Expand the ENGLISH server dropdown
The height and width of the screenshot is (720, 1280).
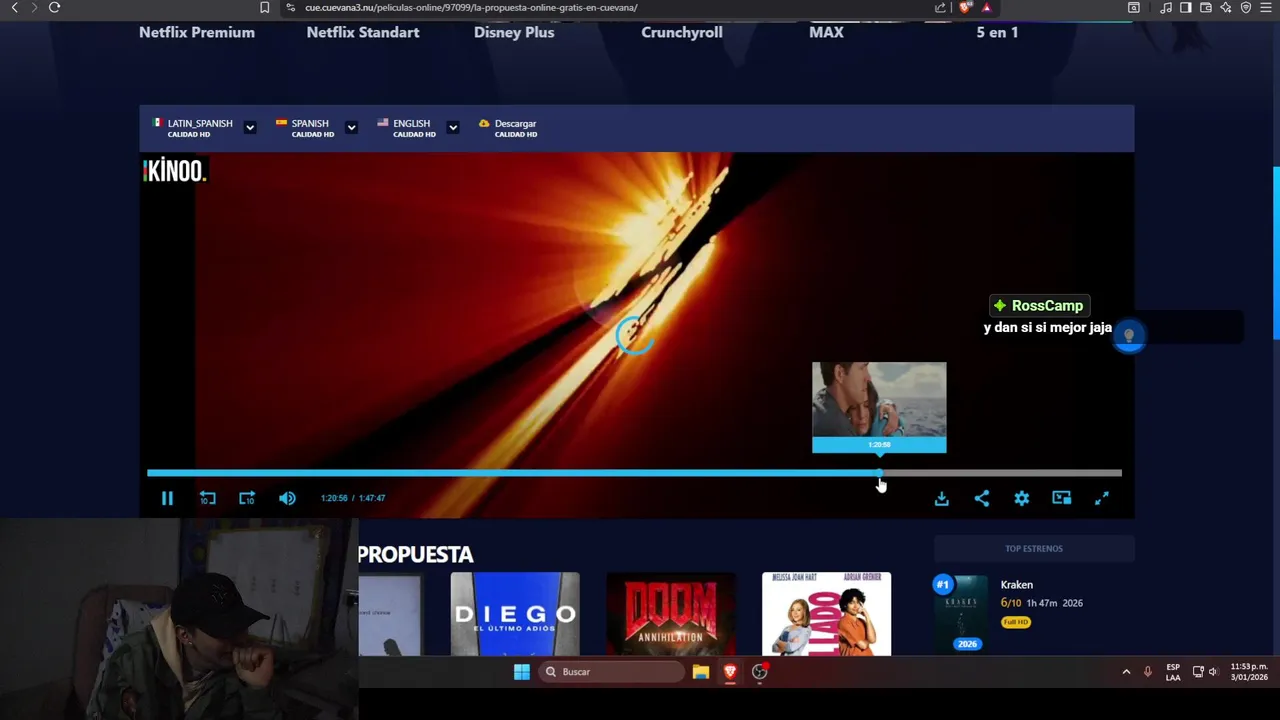click(x=453, y=127)
